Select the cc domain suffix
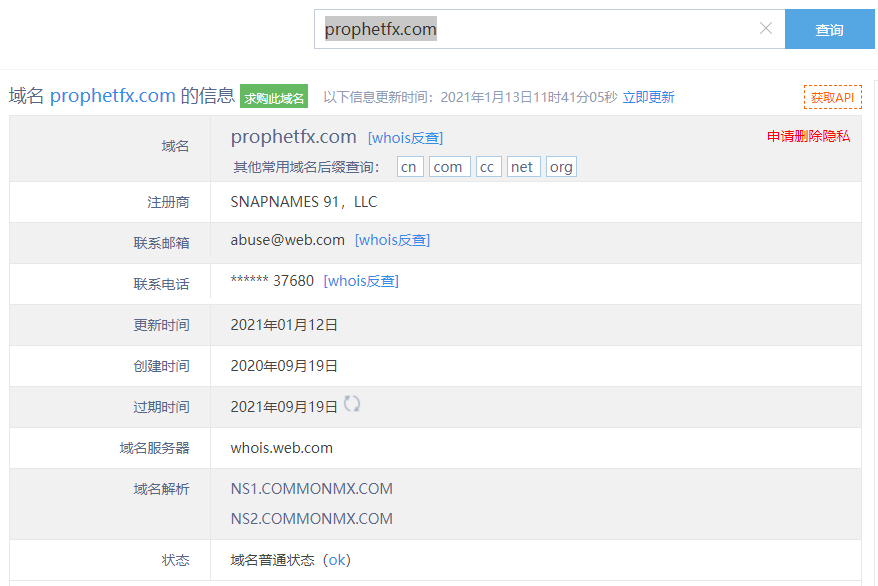 tap(487, 167)
